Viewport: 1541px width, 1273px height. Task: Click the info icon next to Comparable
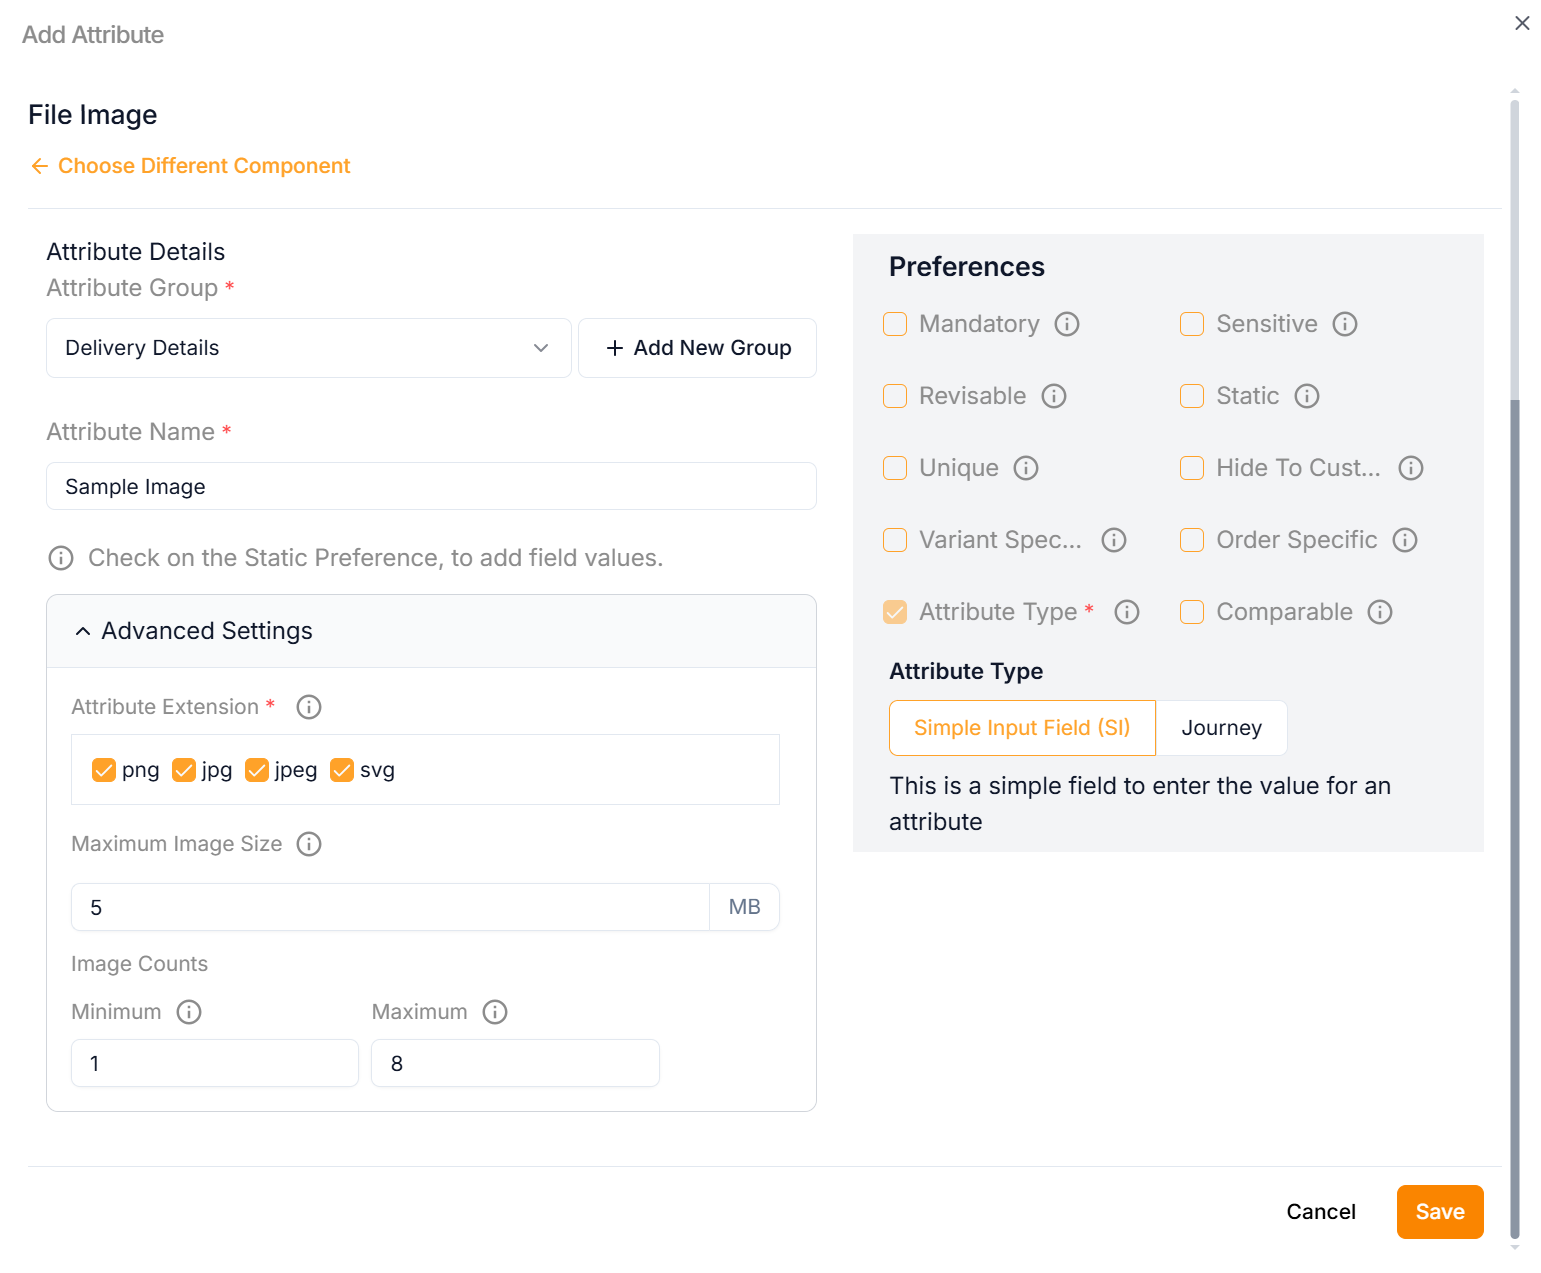pos(1380,612)
